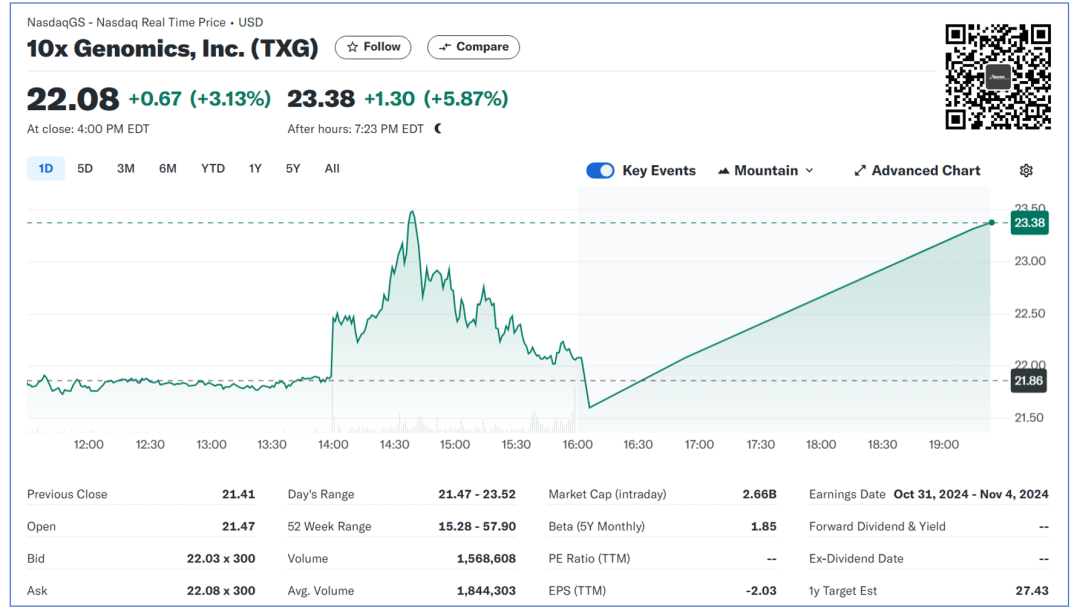Click the Volume value 1,568,608

pos(486,558)
